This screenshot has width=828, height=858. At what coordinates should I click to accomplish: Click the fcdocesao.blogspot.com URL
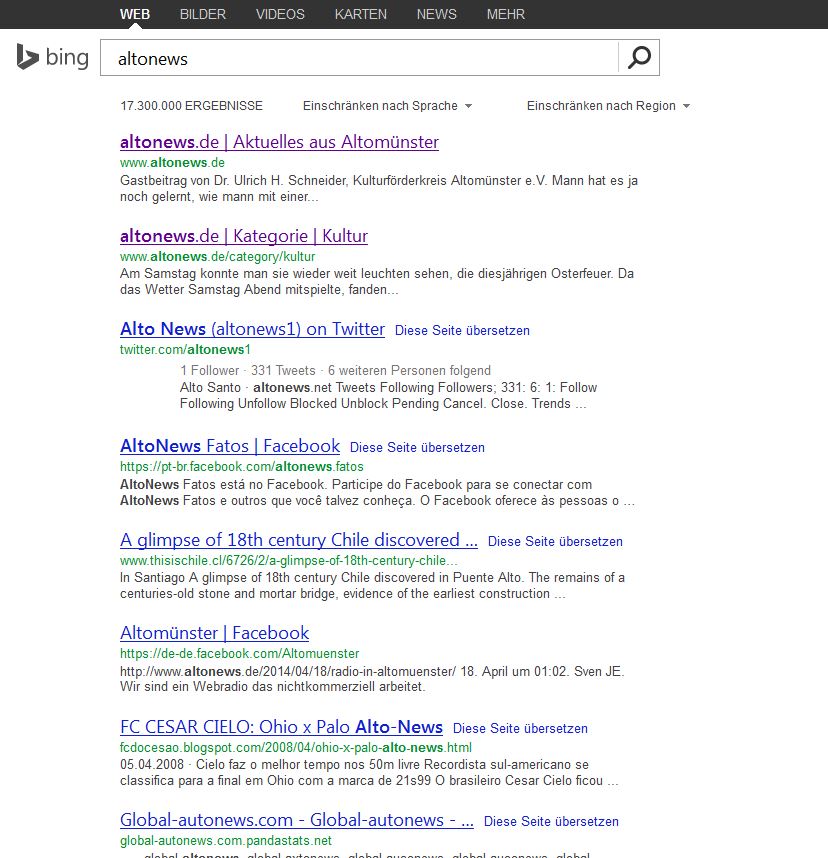coord(296,747)
